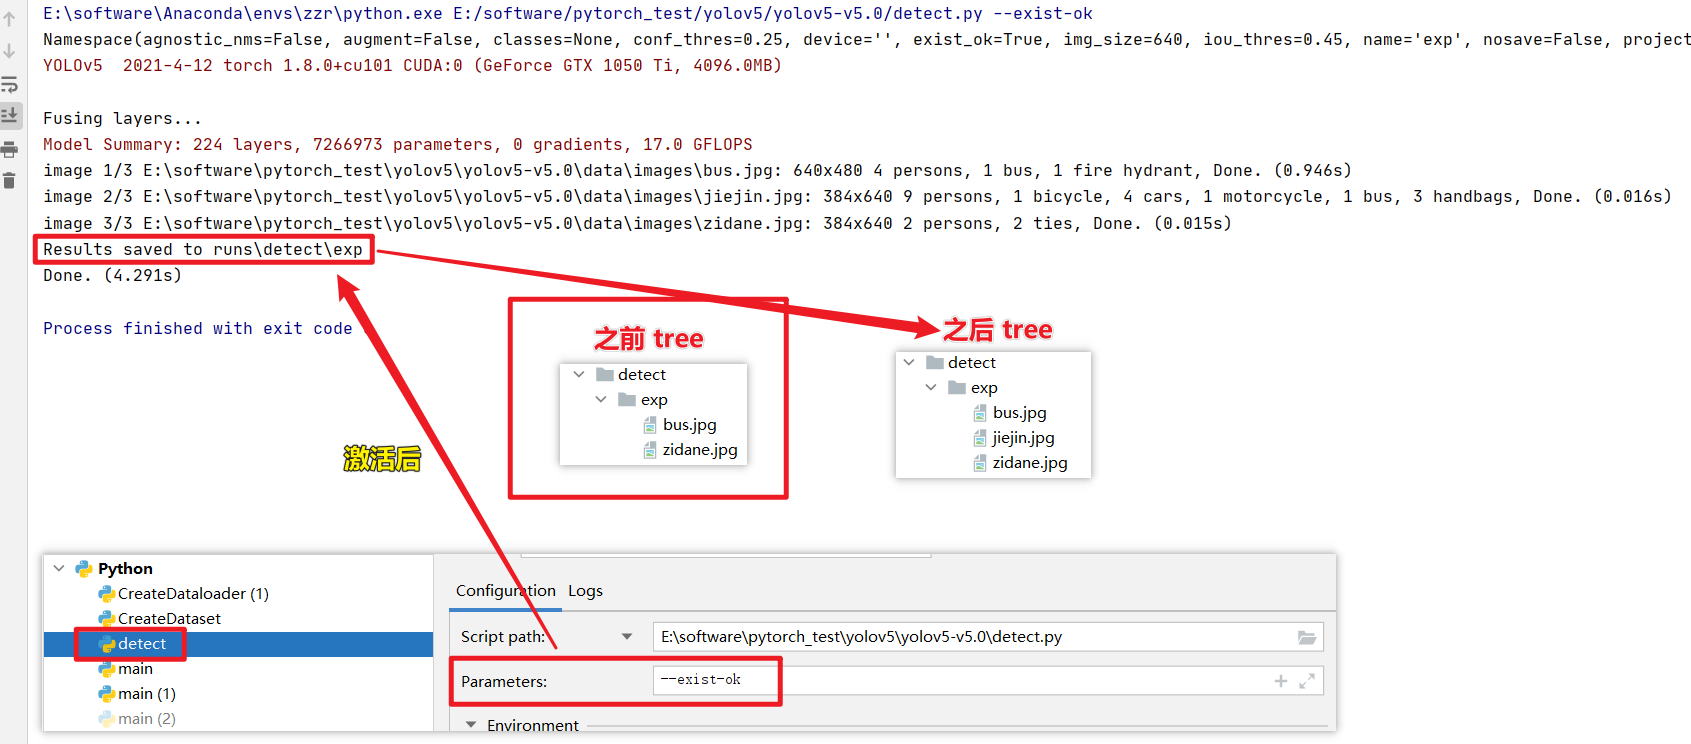Click the exp folder icon in 之后 tree
This screenshot has width=1691, height=744.
tap(957, 387)
